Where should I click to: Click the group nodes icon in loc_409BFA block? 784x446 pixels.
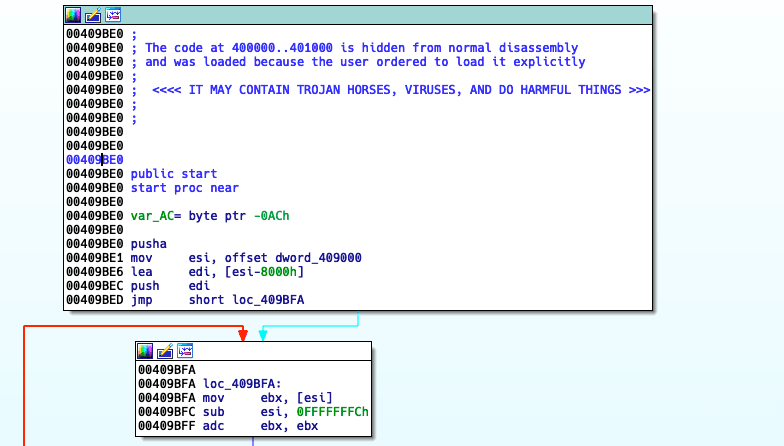185,351
